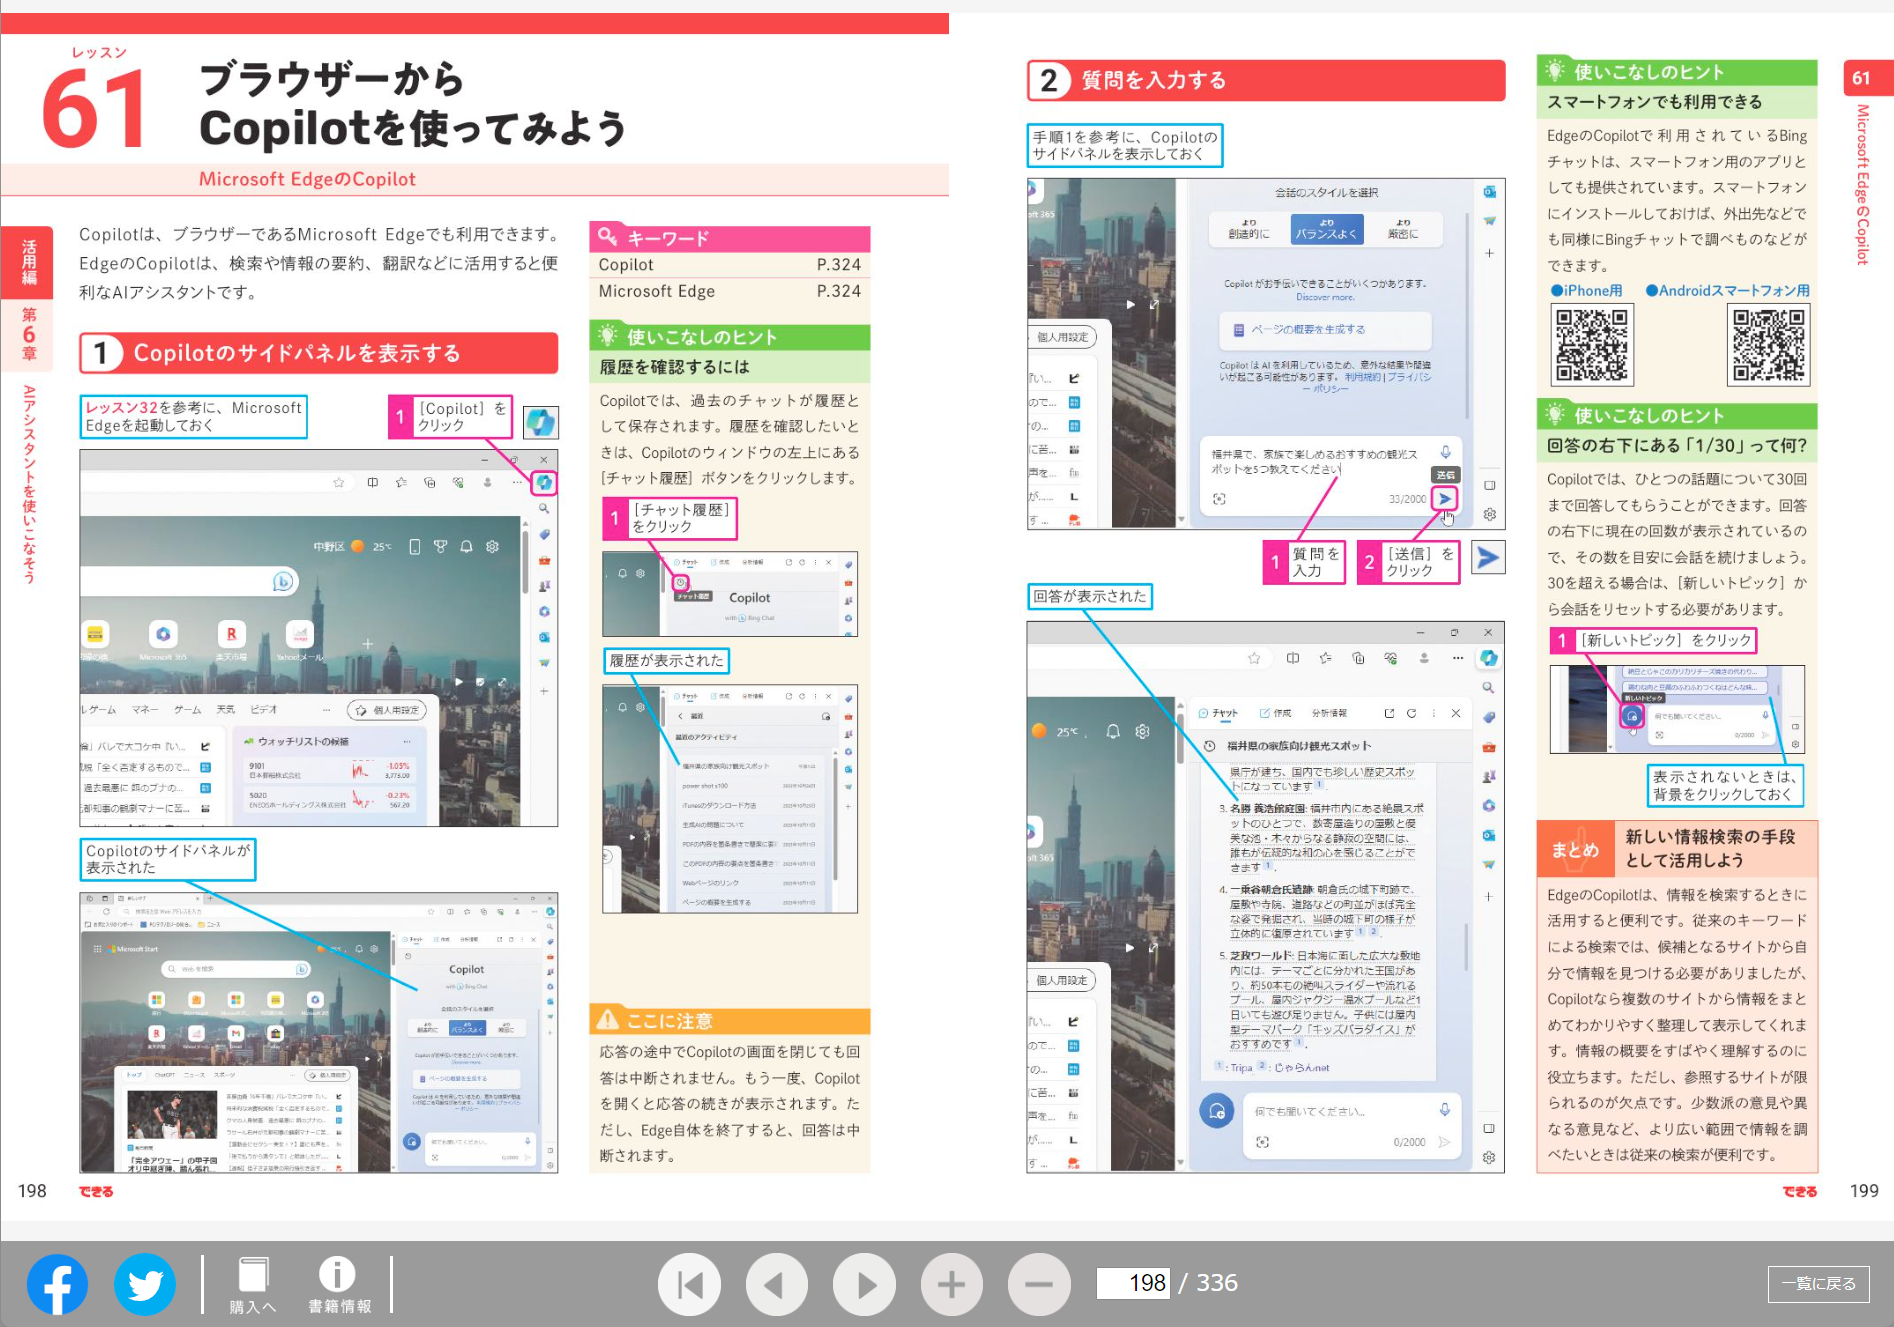Click the キーワード heading
1894x1327 pixels.
tap(730, 238)
